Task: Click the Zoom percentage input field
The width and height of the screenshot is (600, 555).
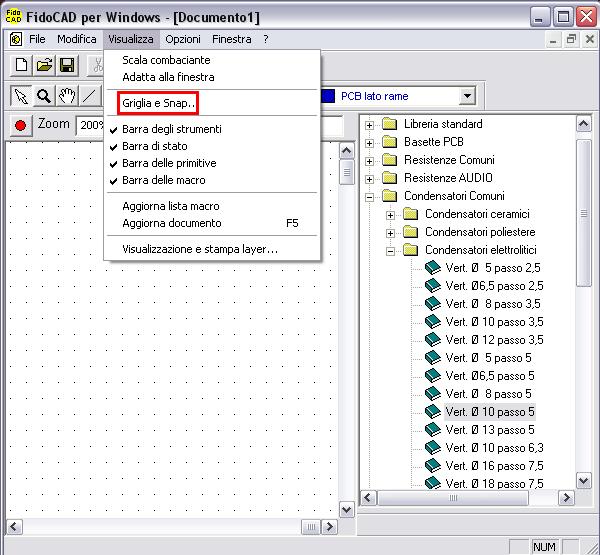Action: tap(91, 125)
